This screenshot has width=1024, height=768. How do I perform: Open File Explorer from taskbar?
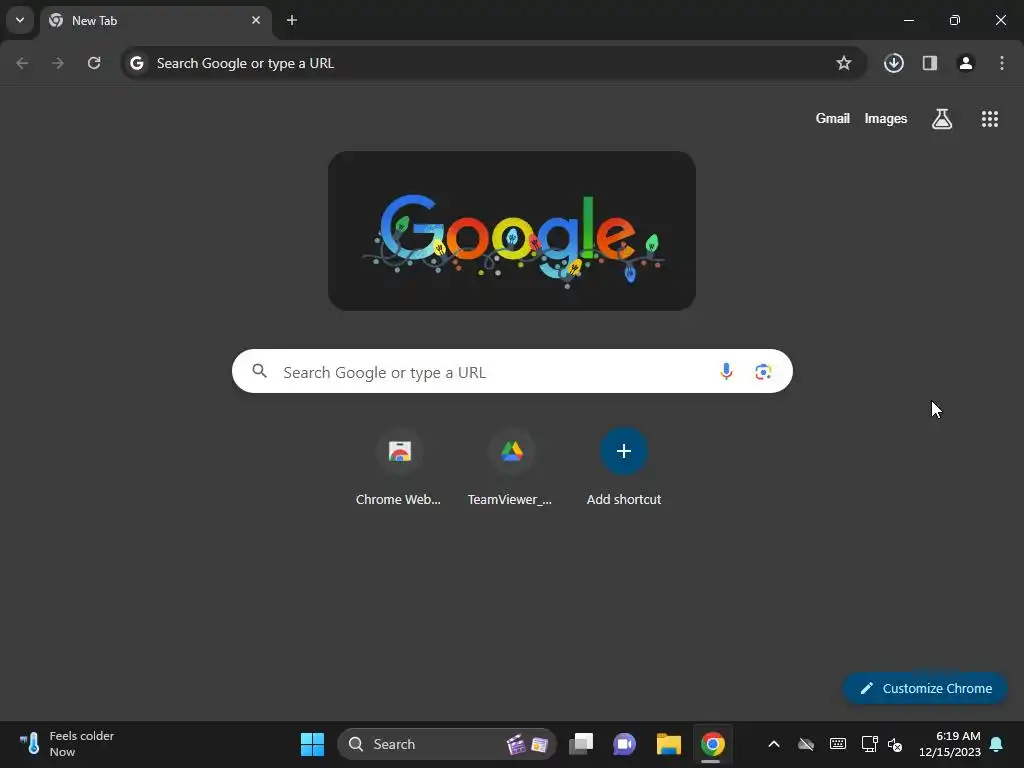click(x=669, y=744)
